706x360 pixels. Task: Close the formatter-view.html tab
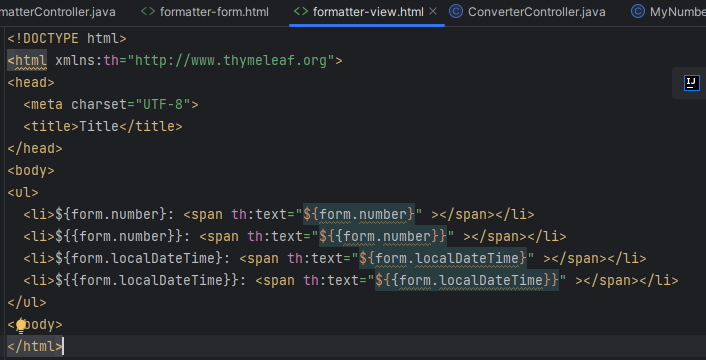(x=433, y=12)
